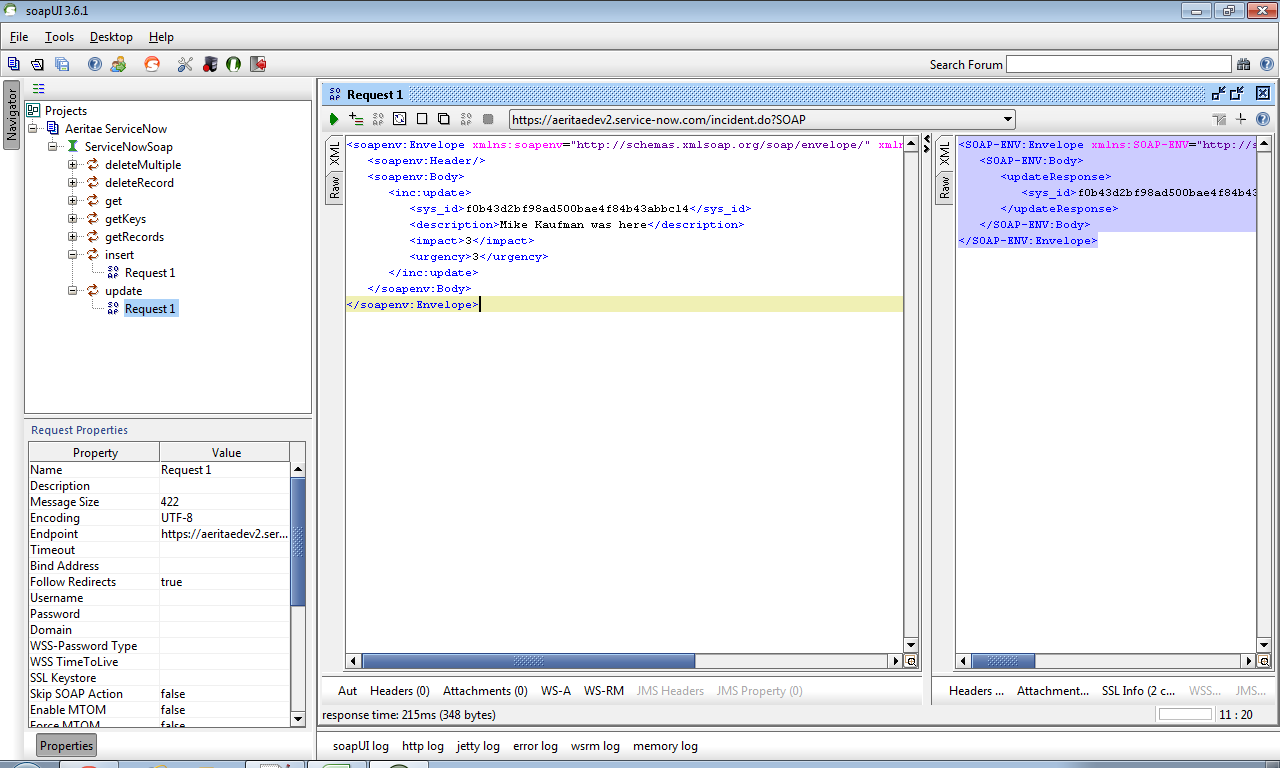Click the second restore panel arrow icon
1280x768 pixels.
[x=1237, y=93]
